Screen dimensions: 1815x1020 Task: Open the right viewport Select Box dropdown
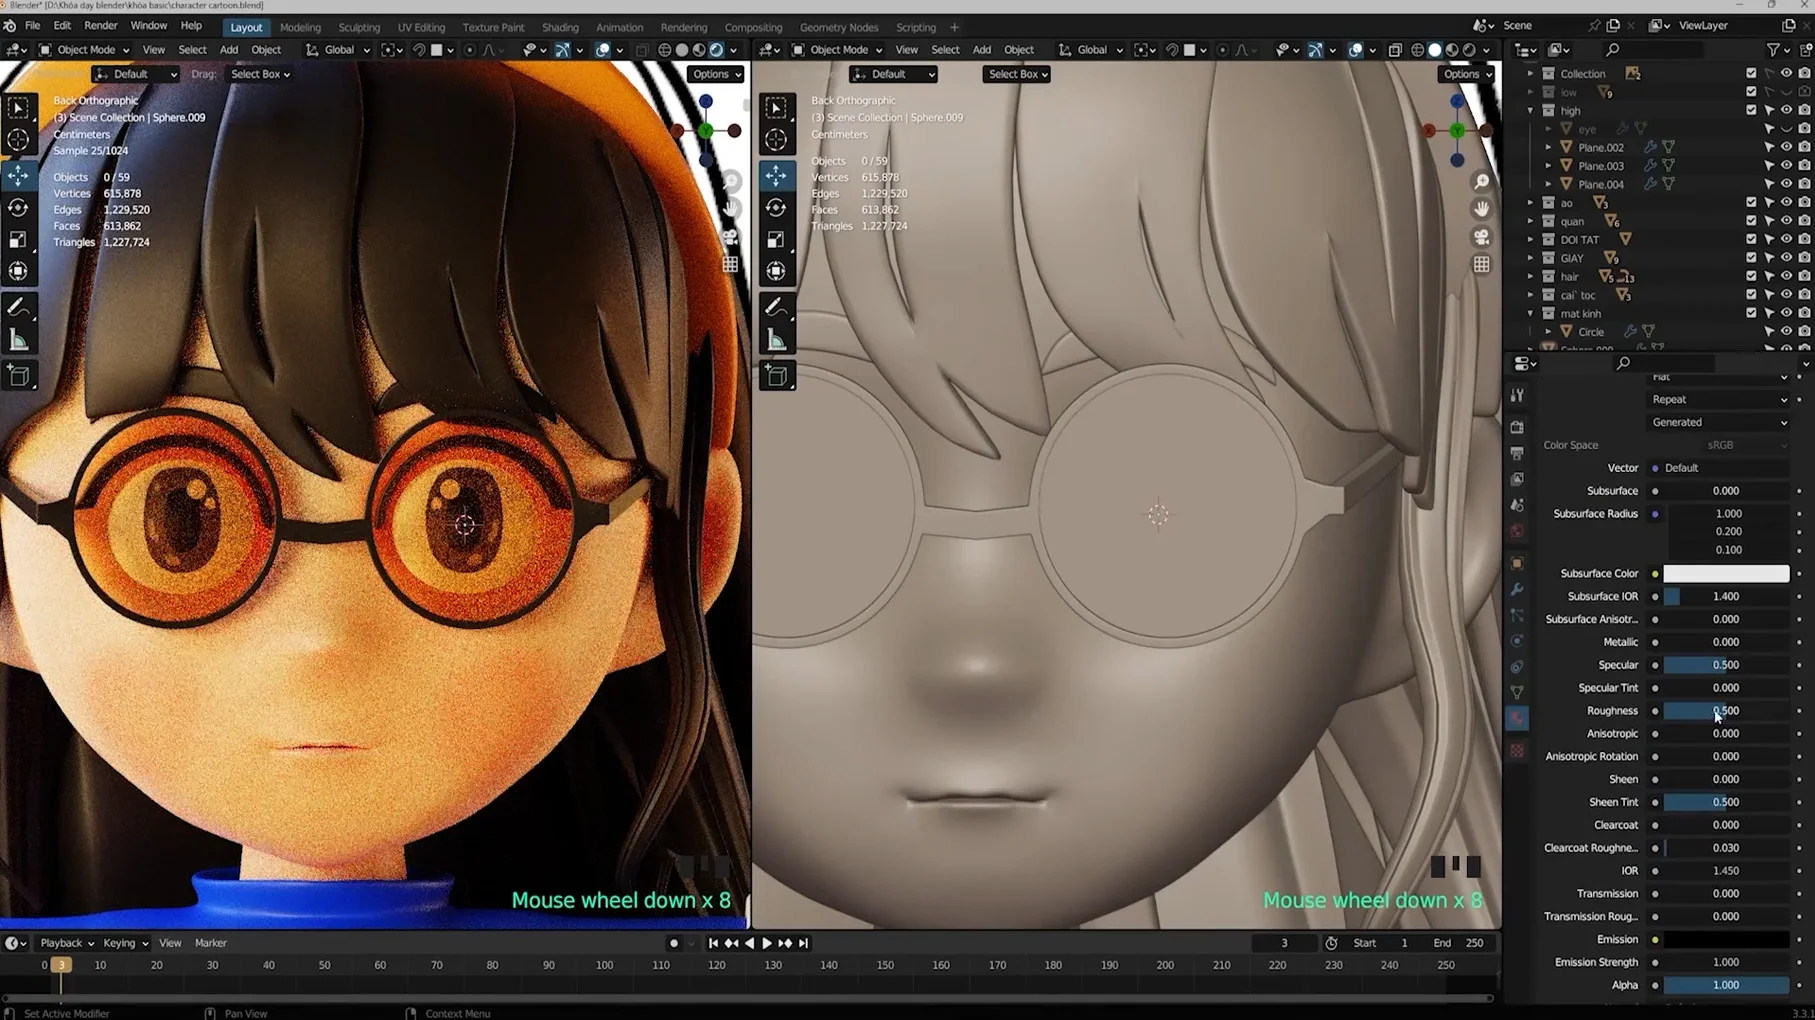pyautogui.click(x=1016, y=74)
